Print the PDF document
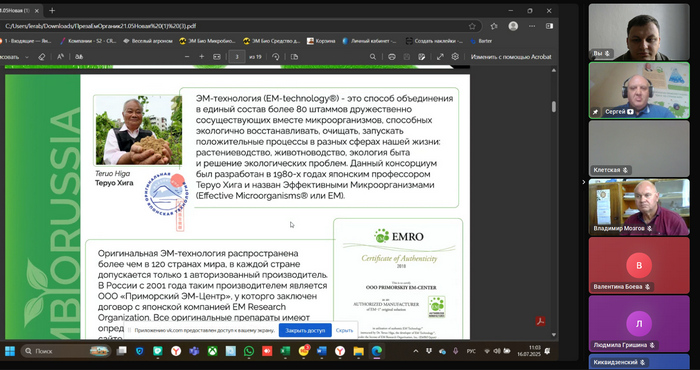 [392, 57]
